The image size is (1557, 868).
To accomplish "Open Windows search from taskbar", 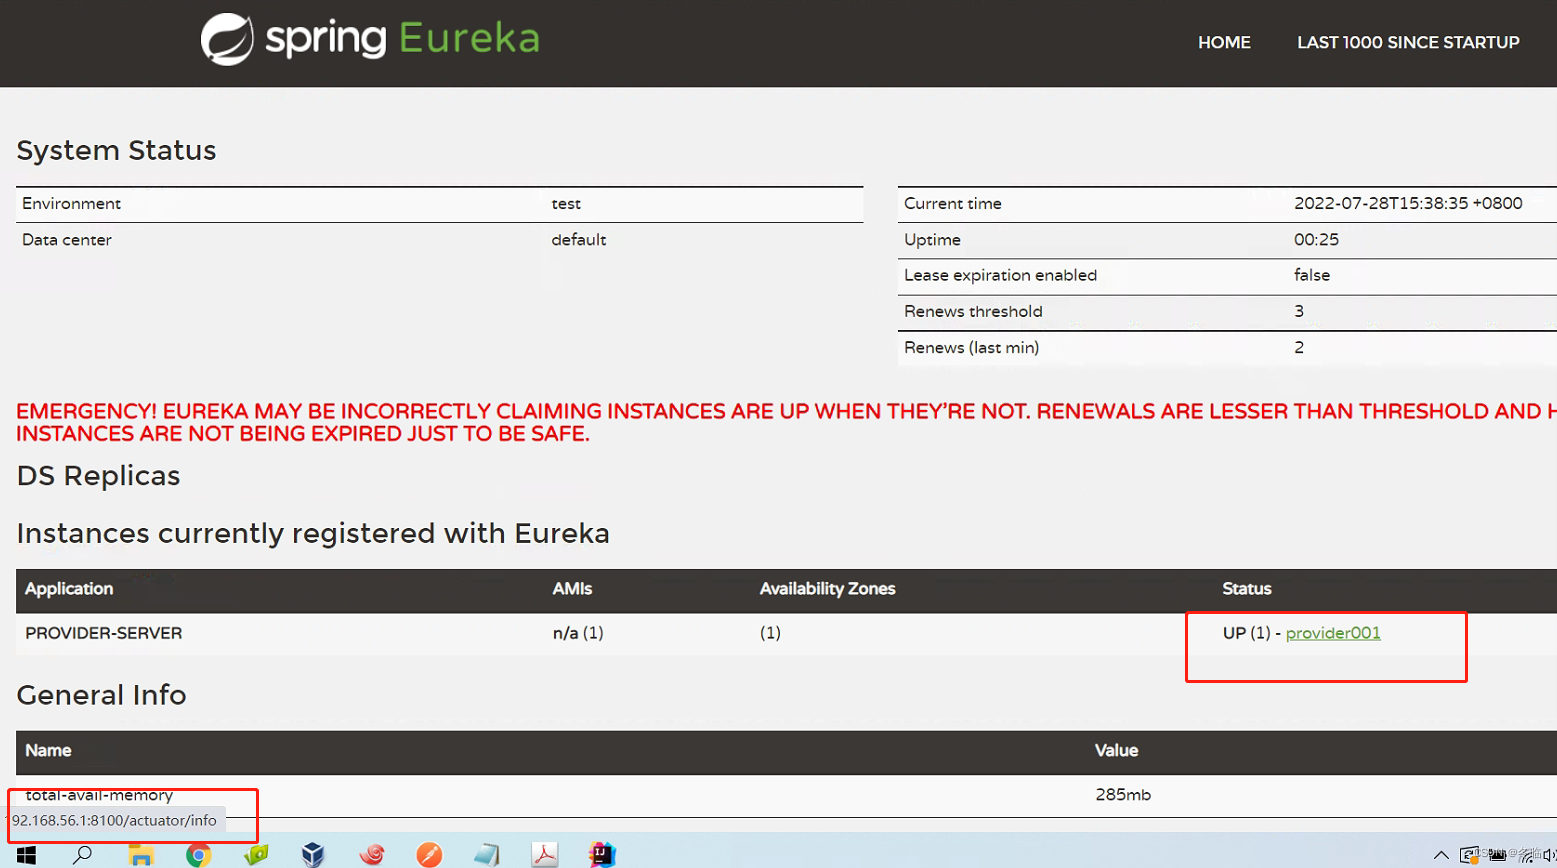I will [x=82, y=854].
